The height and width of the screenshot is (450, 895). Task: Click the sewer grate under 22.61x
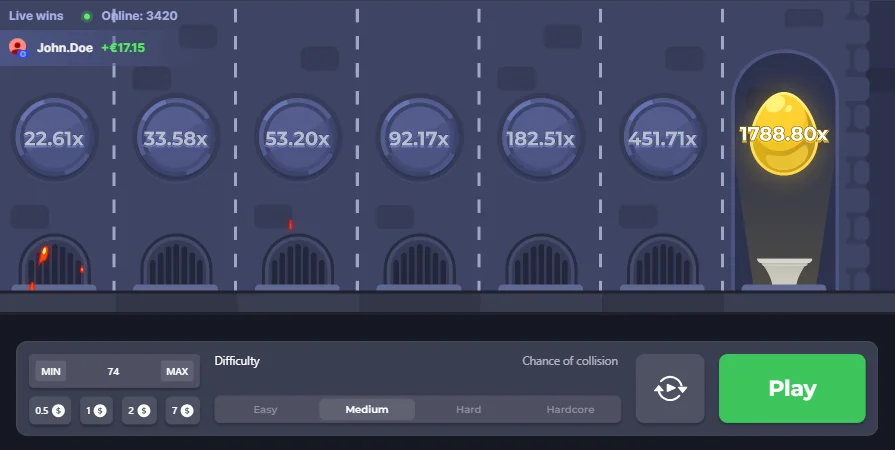click(x=54, y=263)
